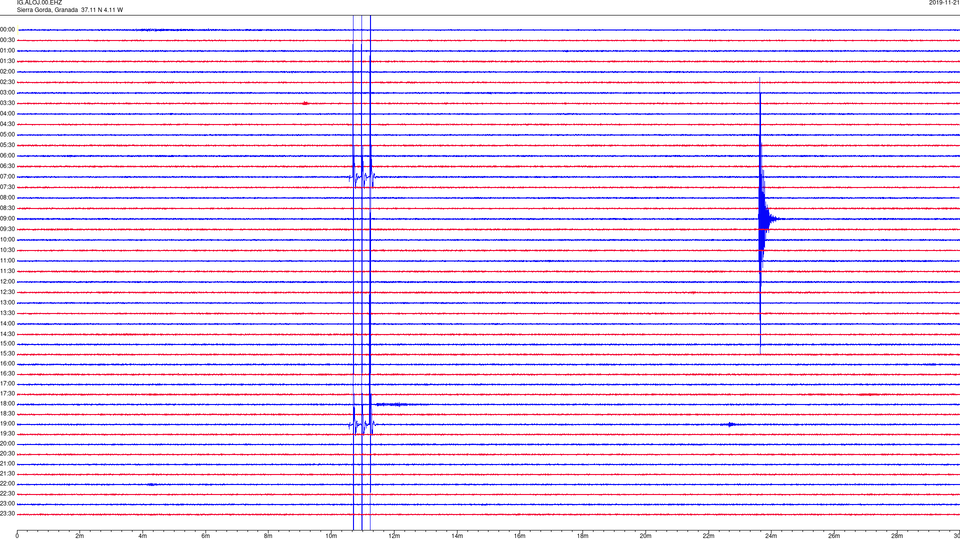Select the 03:30 trace time label
960x540 pixels.
pos(8,103)
